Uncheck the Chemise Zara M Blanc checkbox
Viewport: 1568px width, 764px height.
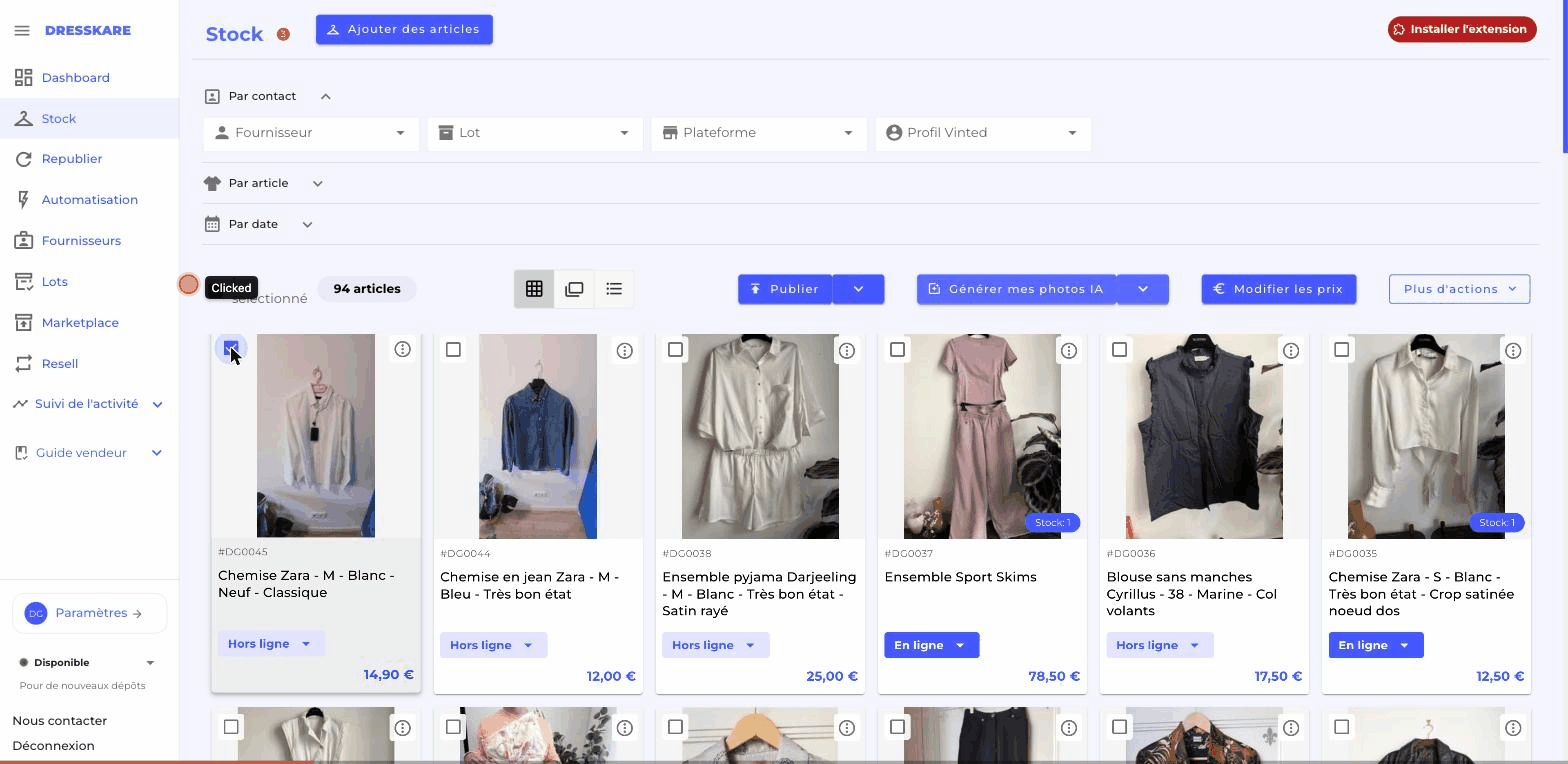click(231, 349)
